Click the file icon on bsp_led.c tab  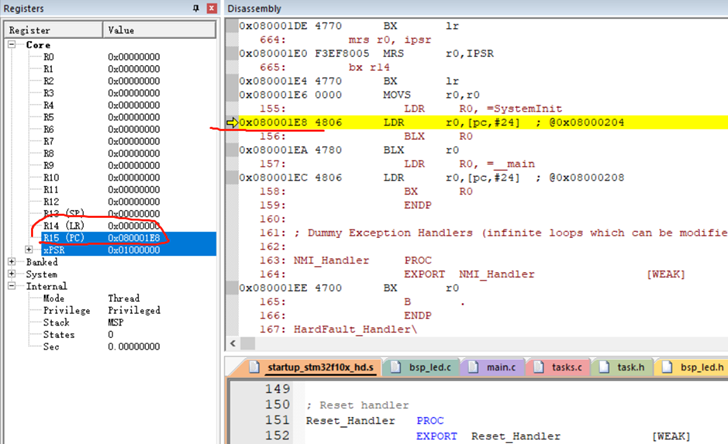(x=396, y=367)
